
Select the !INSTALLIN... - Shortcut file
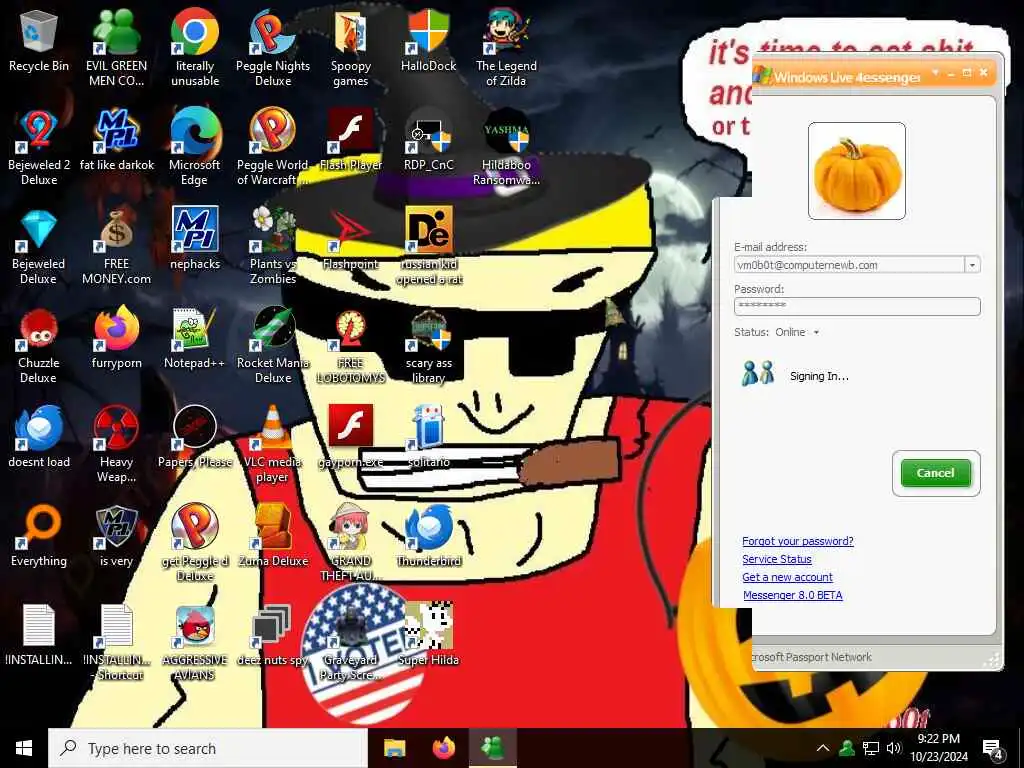[117, 643]
